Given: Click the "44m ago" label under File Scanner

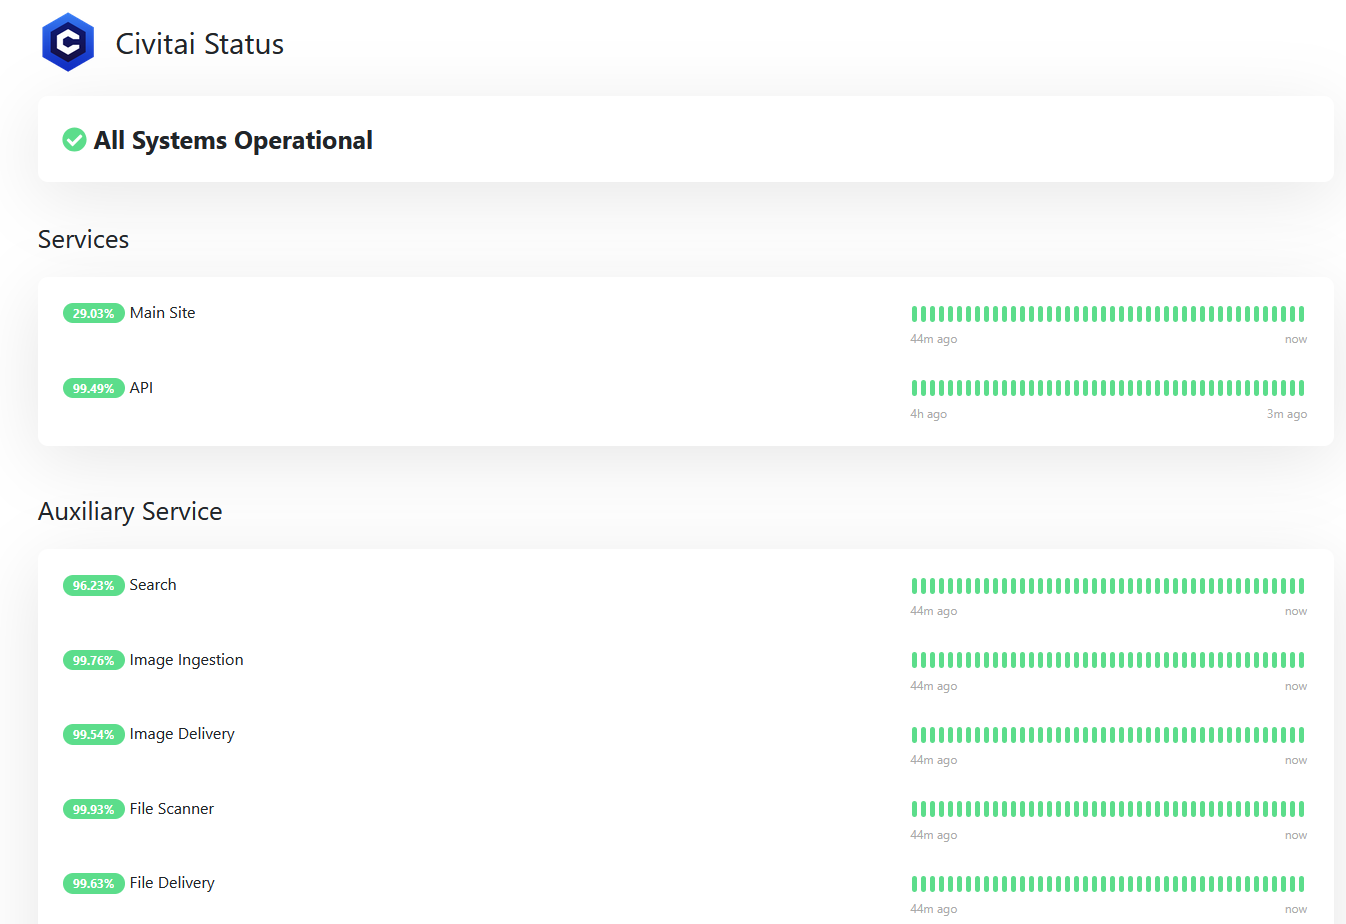Looking at the screenshot, I should 934,835.
